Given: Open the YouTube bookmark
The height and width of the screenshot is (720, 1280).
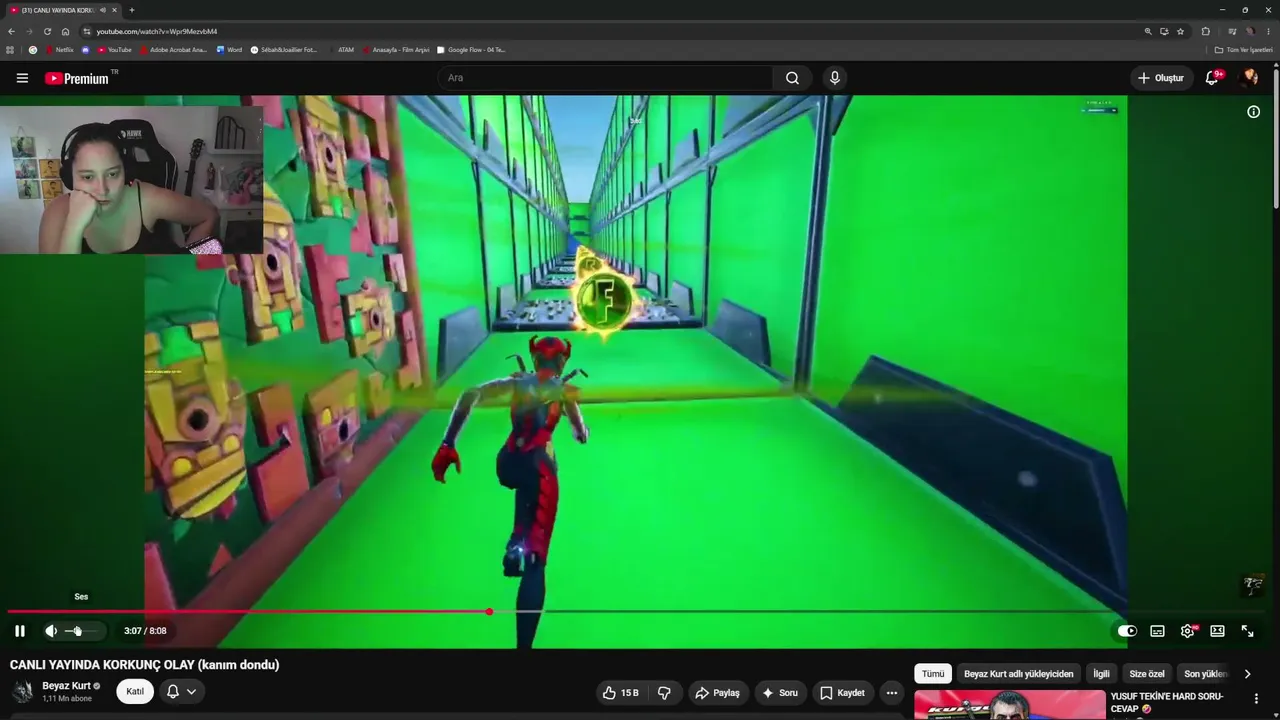Looking at the screenshot, I should tap(114, 50).
